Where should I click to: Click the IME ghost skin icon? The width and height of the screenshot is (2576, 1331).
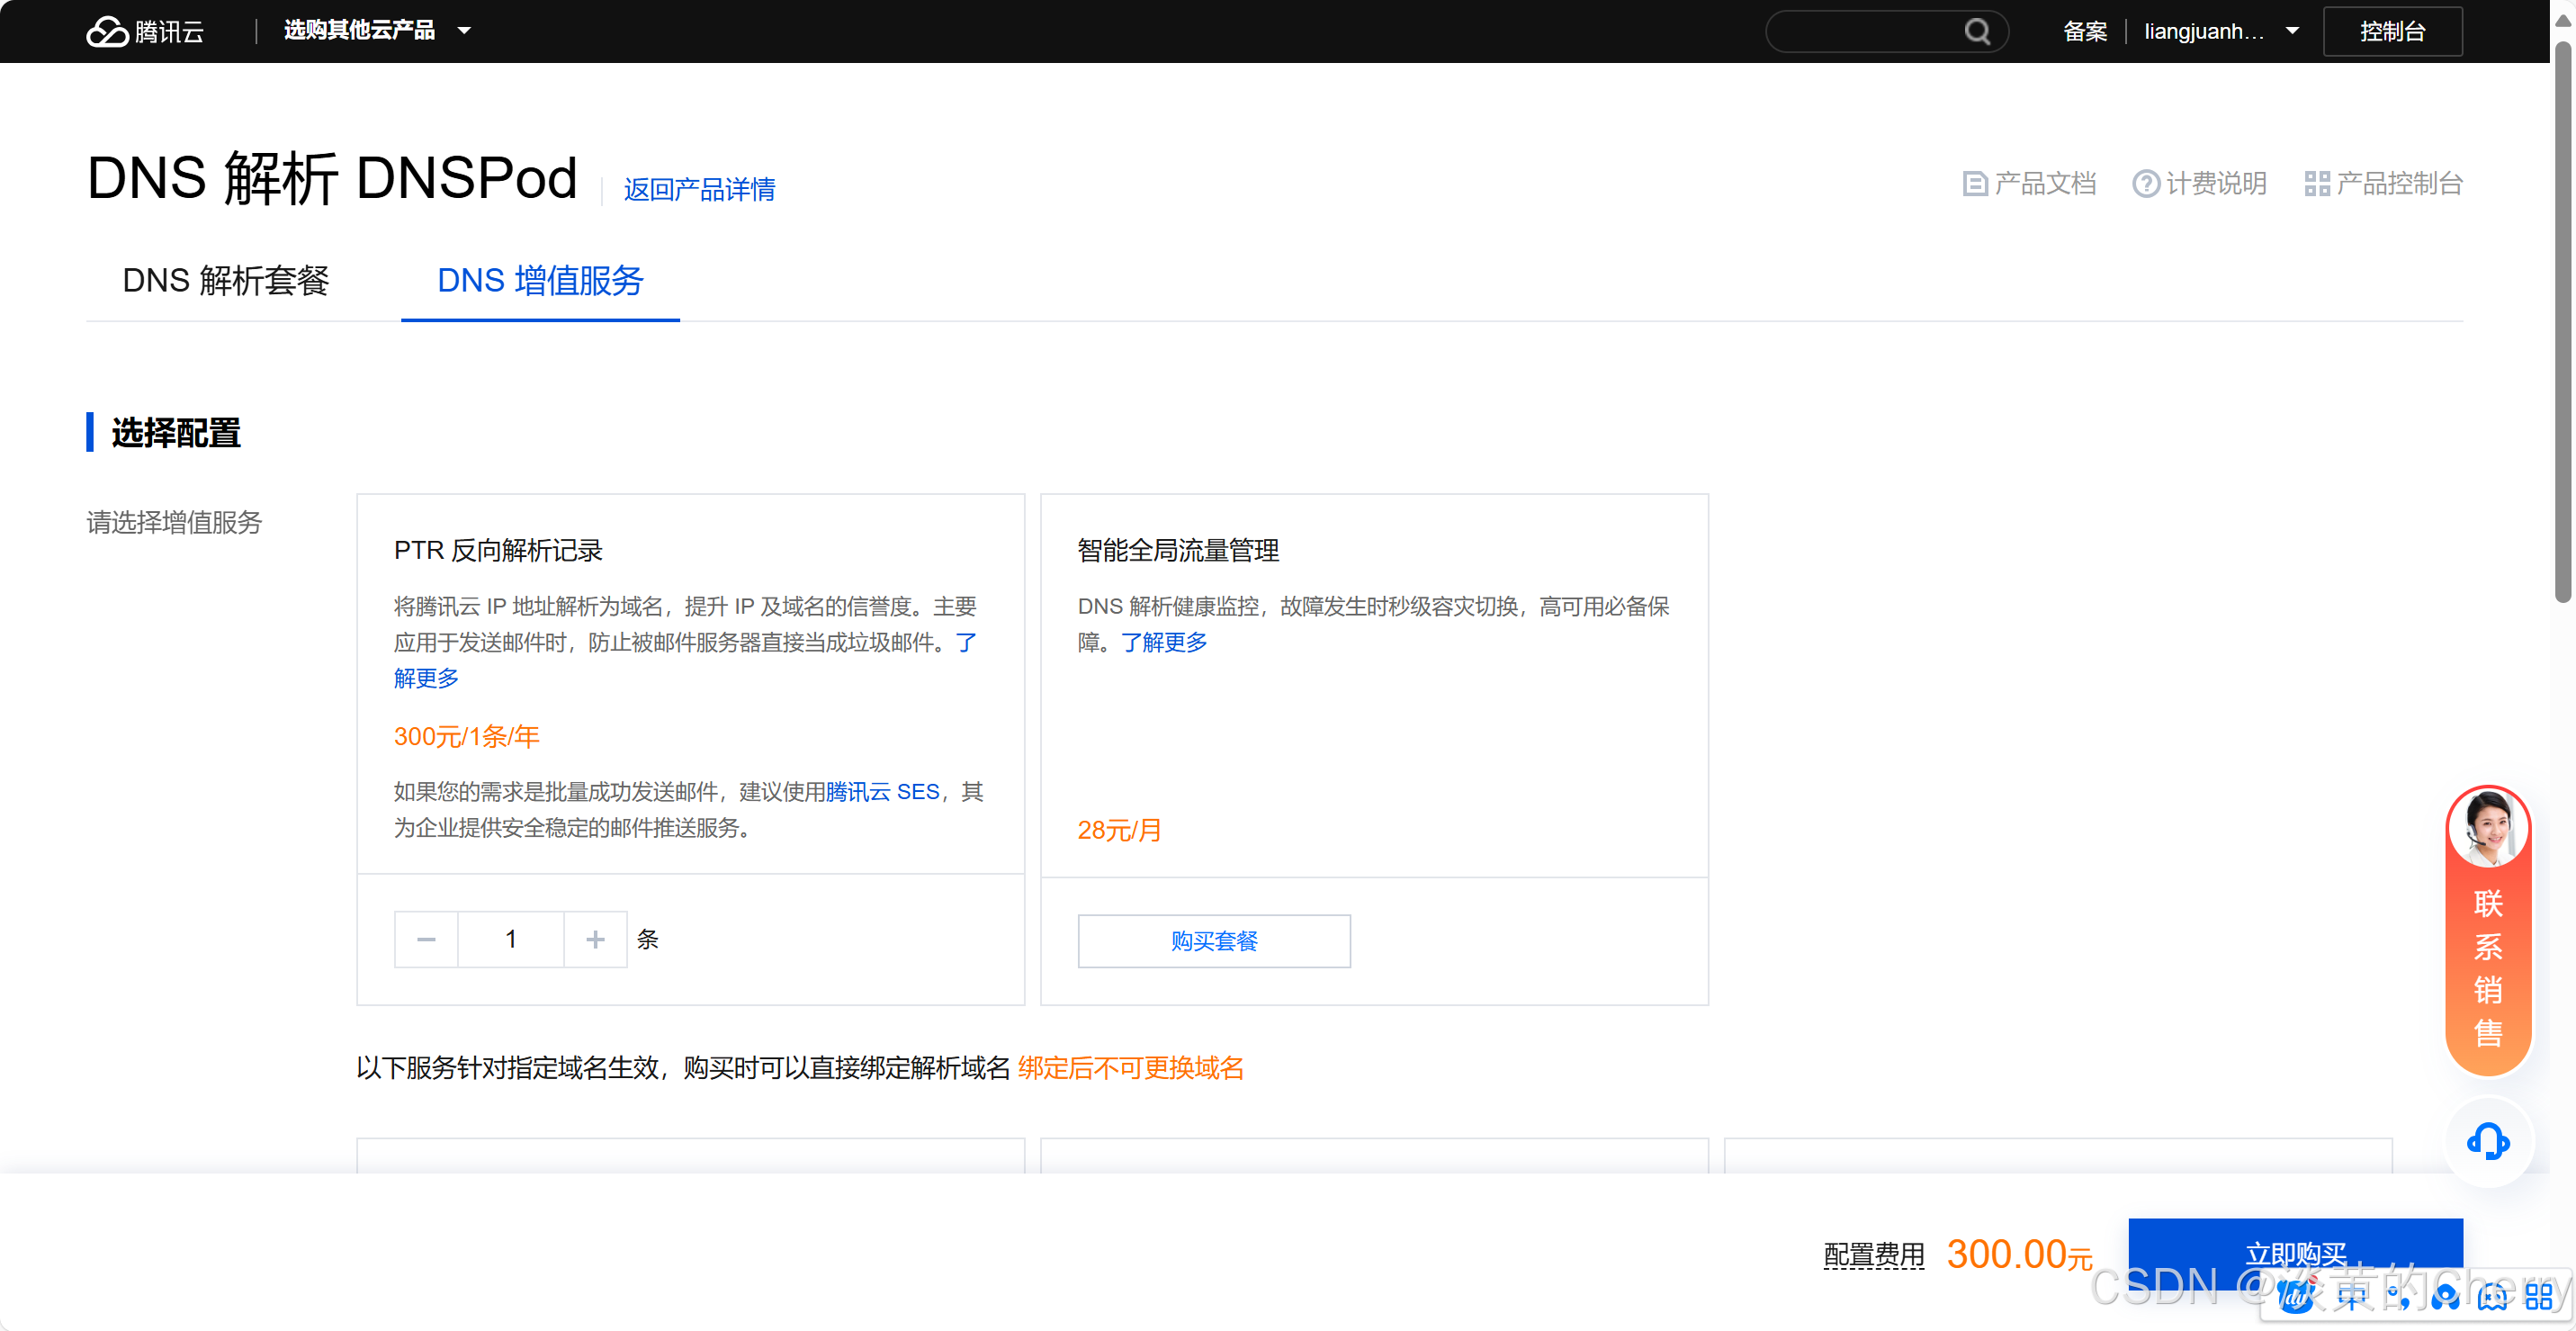pos(2492,1296)
